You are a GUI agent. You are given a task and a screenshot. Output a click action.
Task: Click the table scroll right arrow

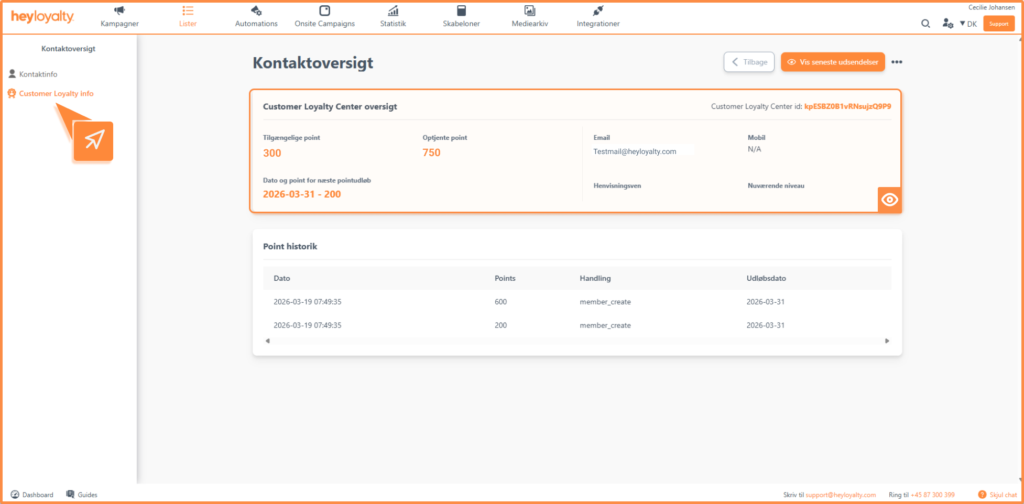pos(887,341)
